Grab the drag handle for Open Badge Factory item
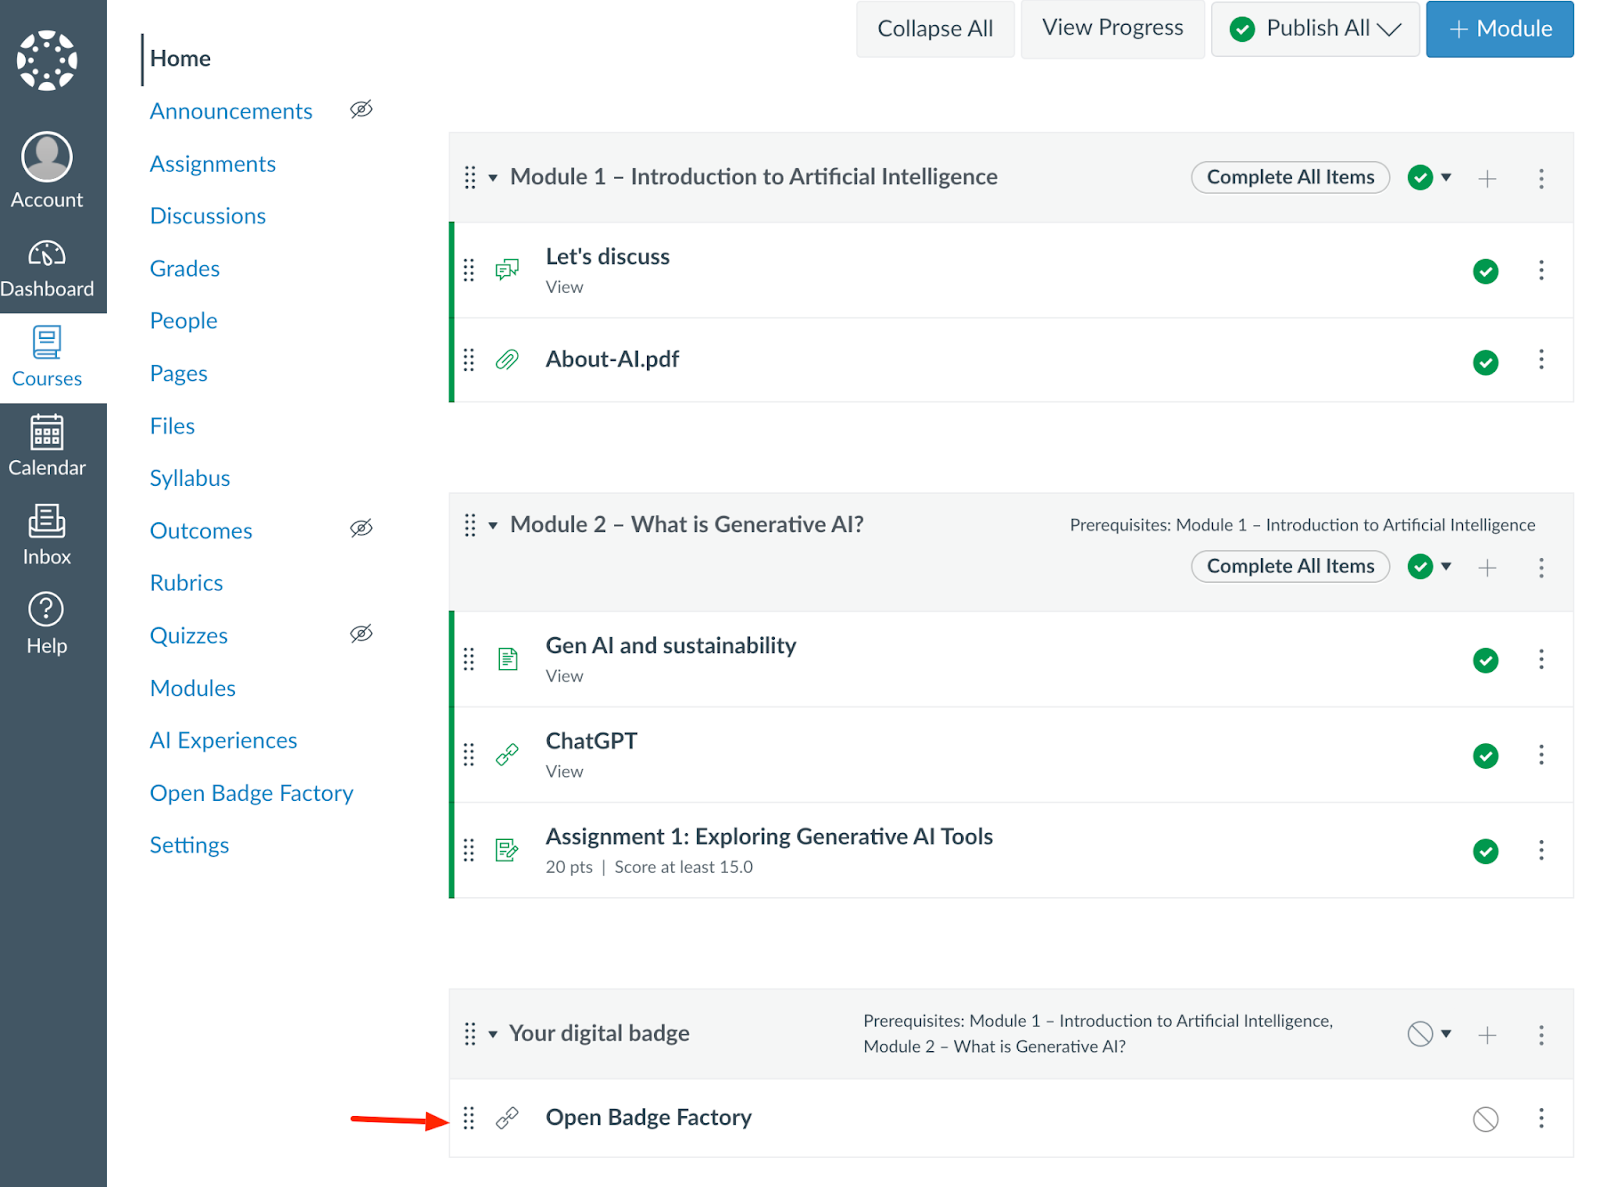 [x=469, y=1118]
